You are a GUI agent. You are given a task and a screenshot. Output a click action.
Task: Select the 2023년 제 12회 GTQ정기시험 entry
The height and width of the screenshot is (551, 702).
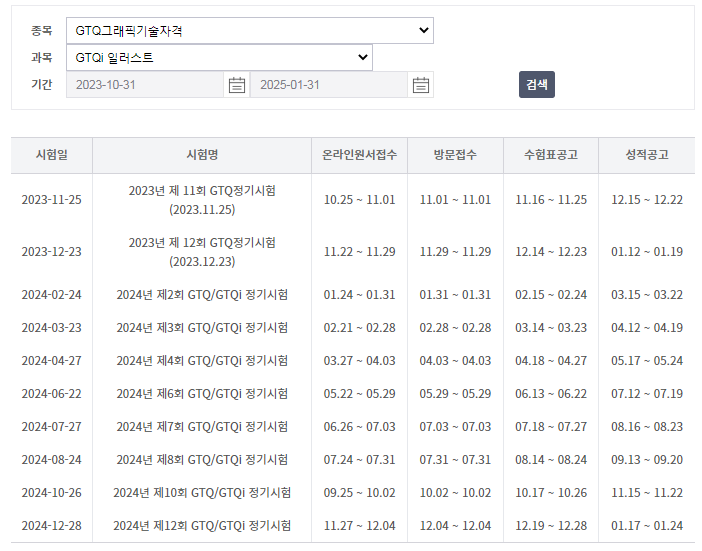click(202, 252)
